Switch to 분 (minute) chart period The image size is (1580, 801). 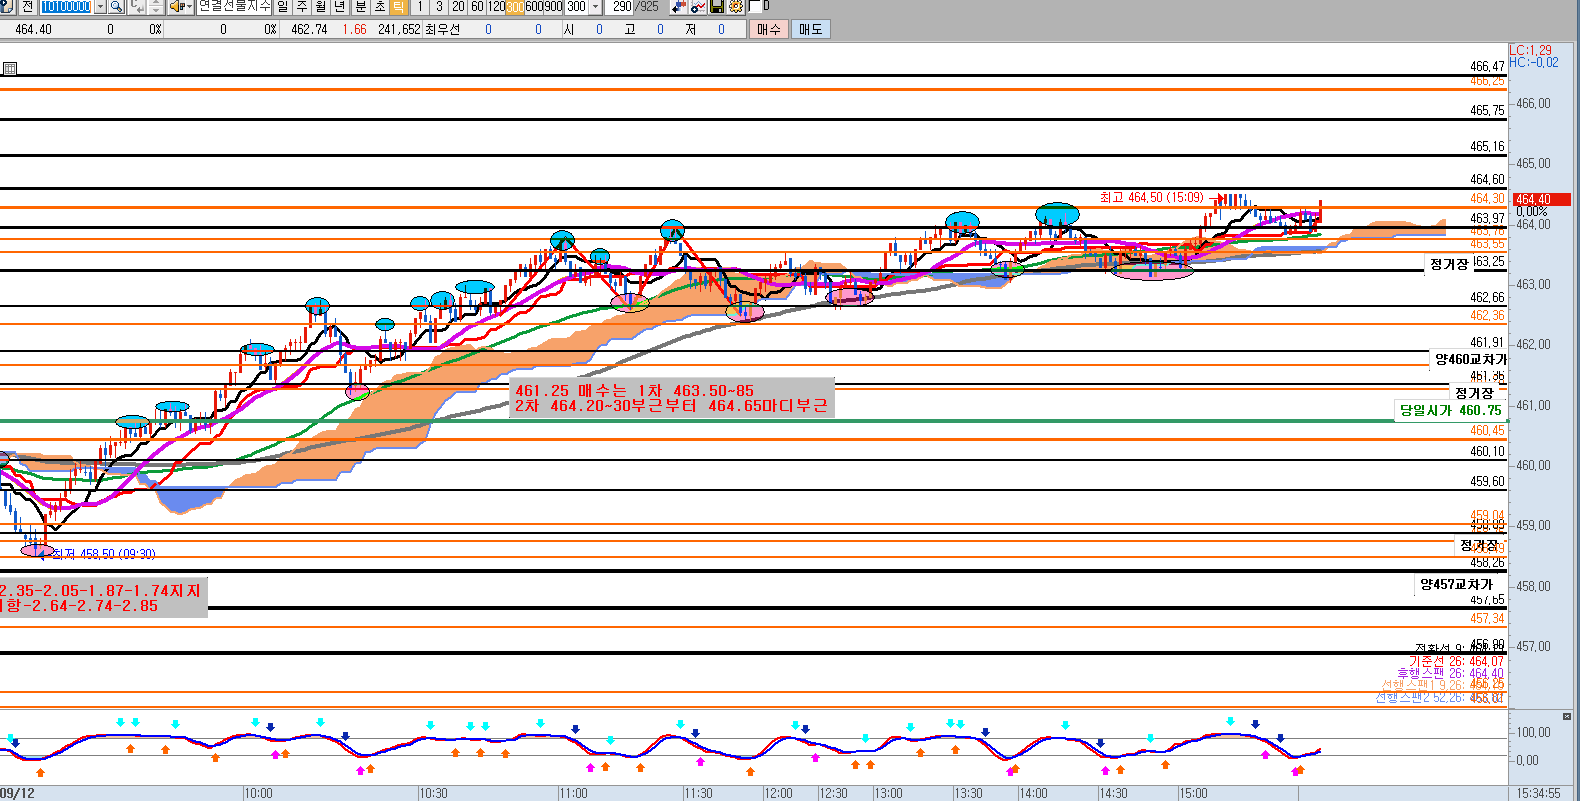pos(360,7)
